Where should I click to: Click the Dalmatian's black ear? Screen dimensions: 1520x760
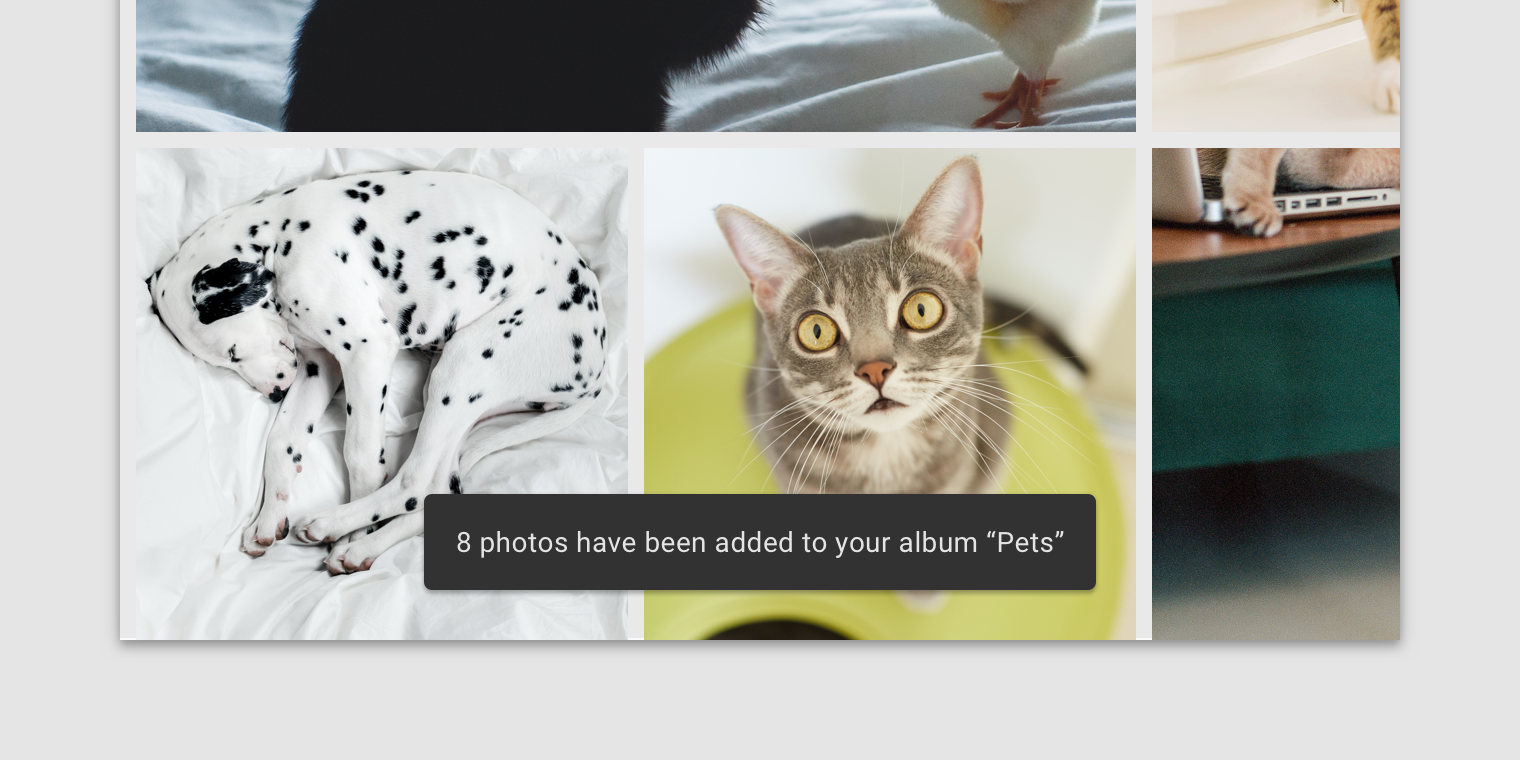[230, 290]
